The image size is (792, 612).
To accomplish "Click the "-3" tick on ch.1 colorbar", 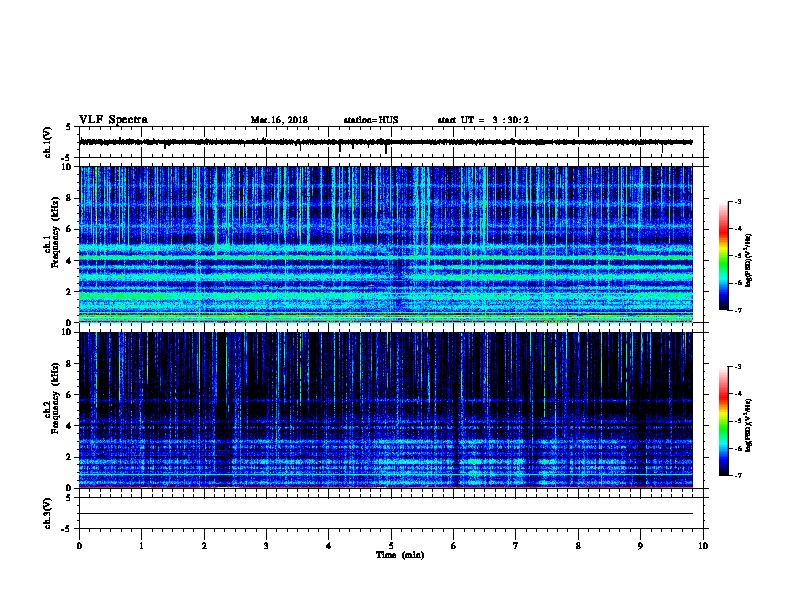I will click(x=738, y=202).
